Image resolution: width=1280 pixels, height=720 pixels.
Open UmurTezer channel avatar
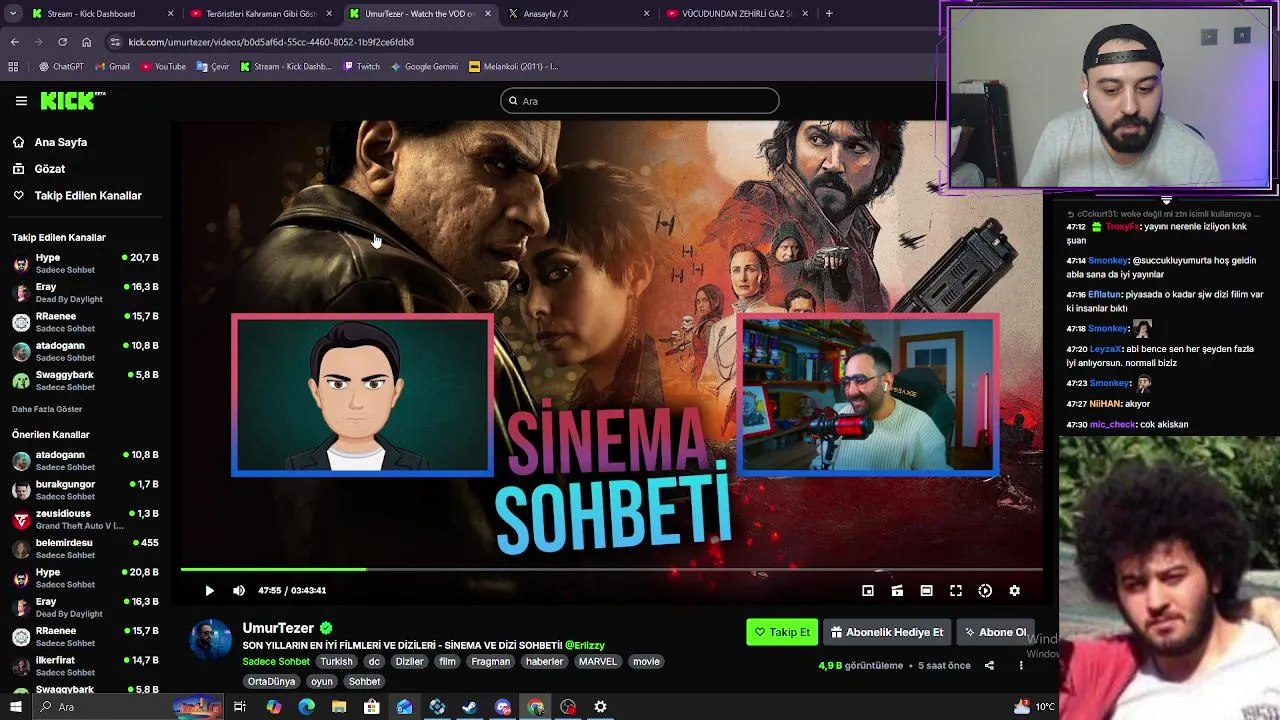click(211, 640)
